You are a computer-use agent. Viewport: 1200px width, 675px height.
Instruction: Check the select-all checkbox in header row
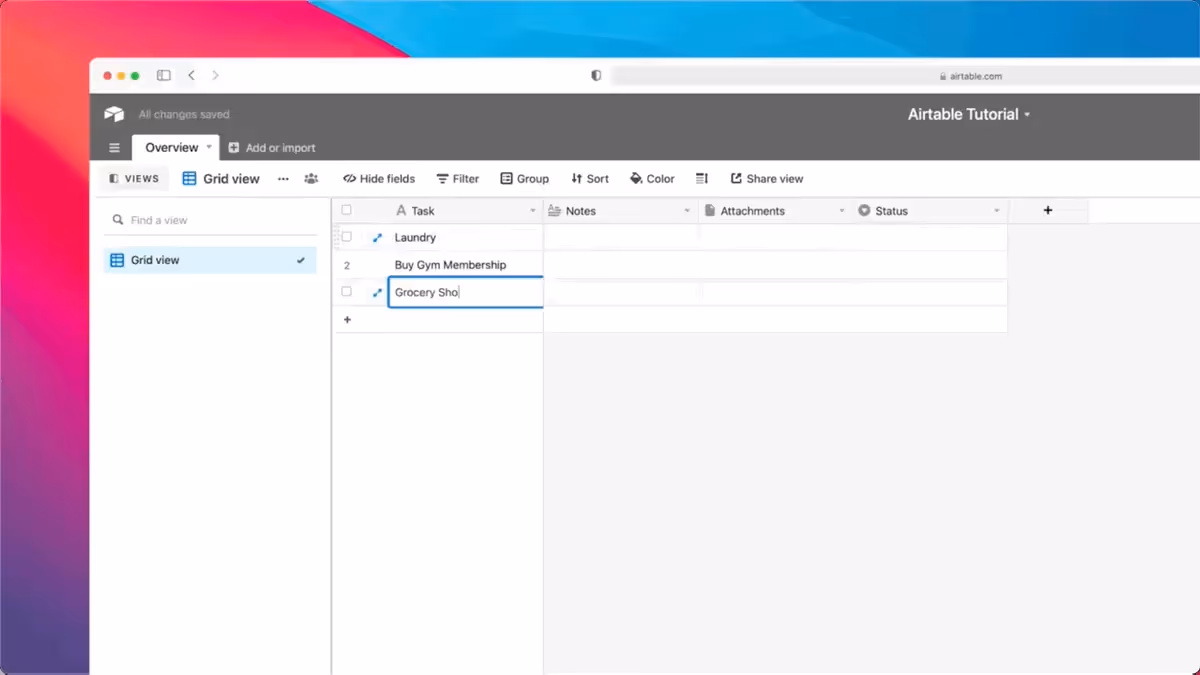coord(346,210)
